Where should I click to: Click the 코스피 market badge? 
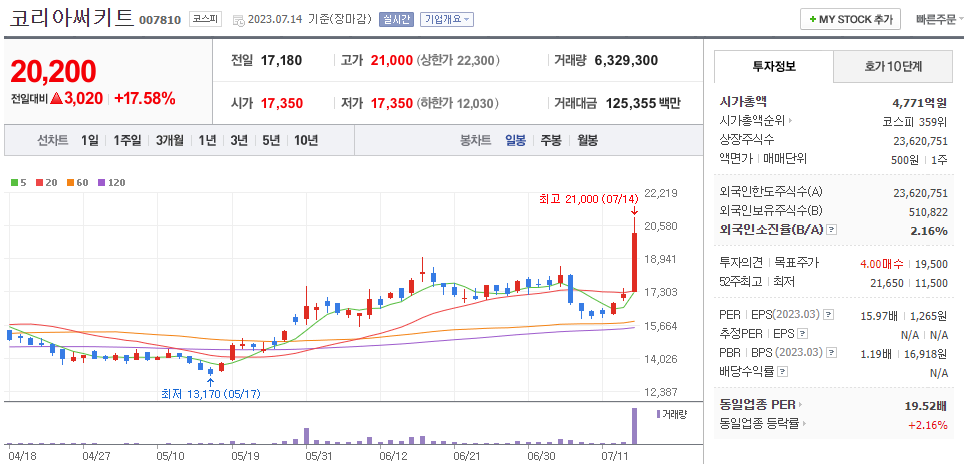205,19
